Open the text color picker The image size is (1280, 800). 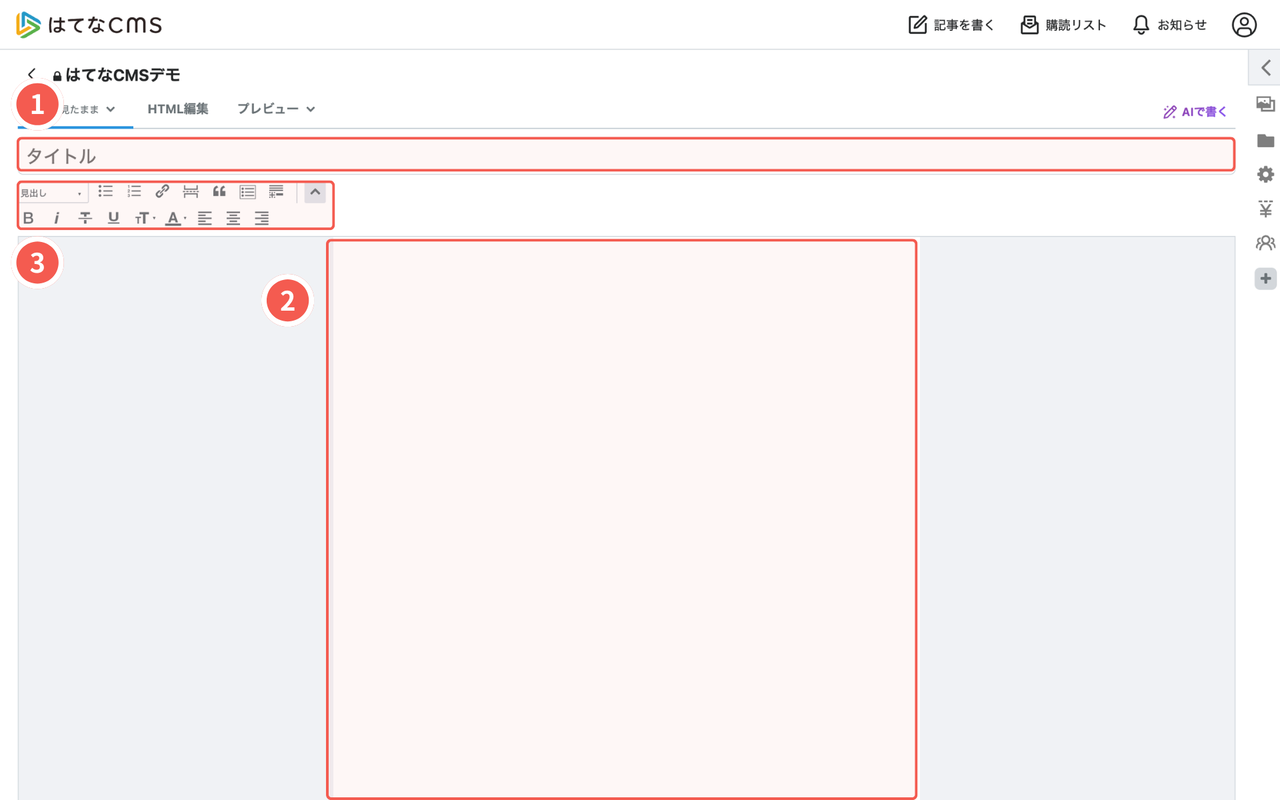click(175, 218)
